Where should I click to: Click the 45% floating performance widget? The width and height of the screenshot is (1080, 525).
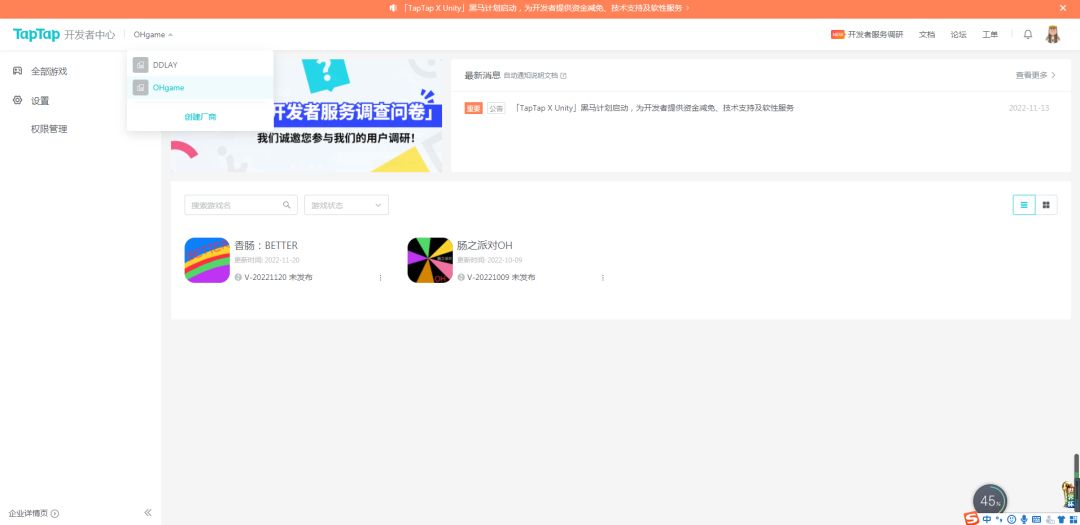(990, 501)
